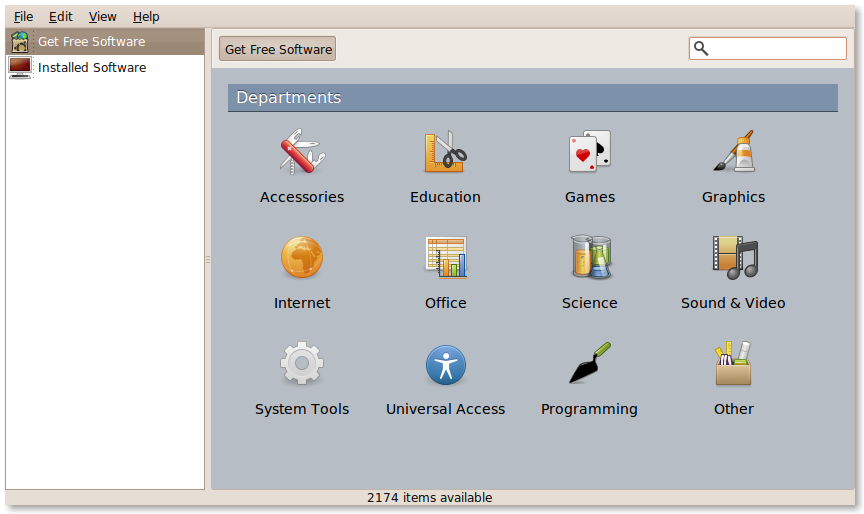Click the Get Free Software sidebar icon
Viewport: 864px width, 514px height.
20,42
